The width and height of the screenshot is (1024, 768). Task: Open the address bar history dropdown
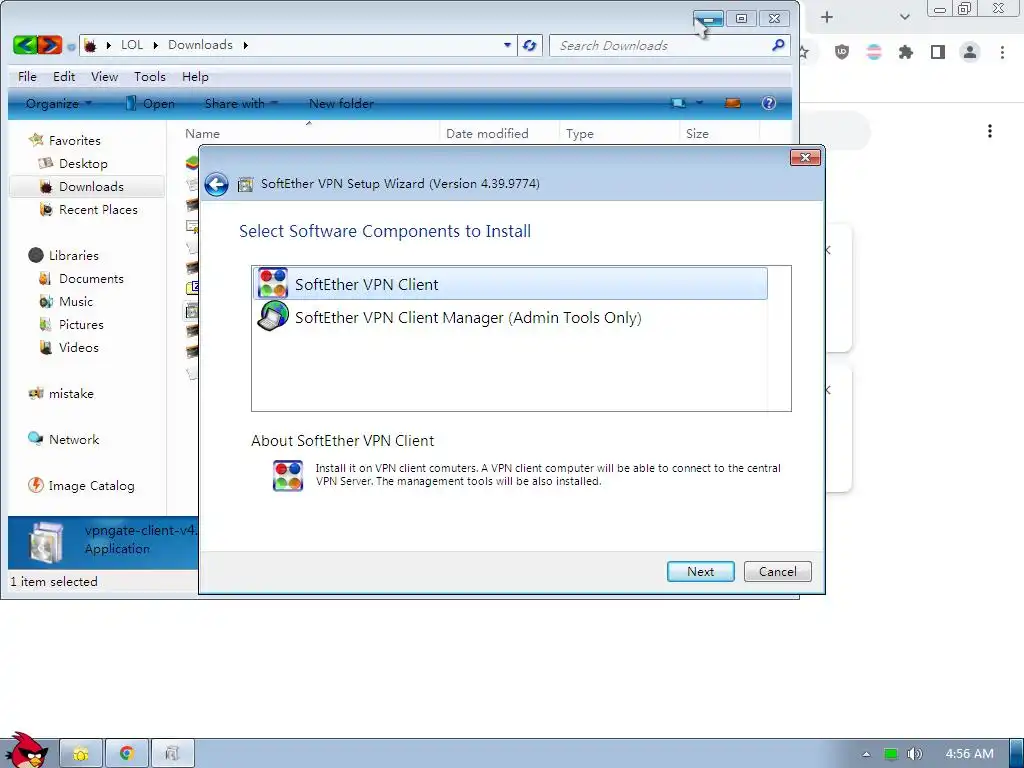pyautogui.click(x=507, y=45)
